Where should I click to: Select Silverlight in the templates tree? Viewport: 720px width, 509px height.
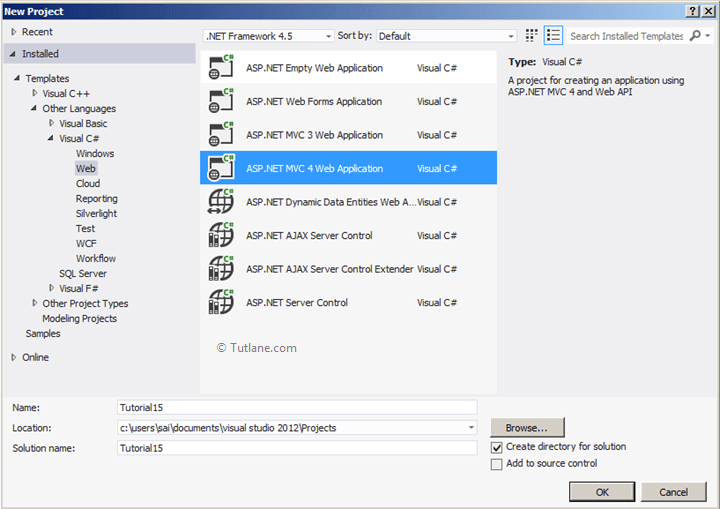96,214
